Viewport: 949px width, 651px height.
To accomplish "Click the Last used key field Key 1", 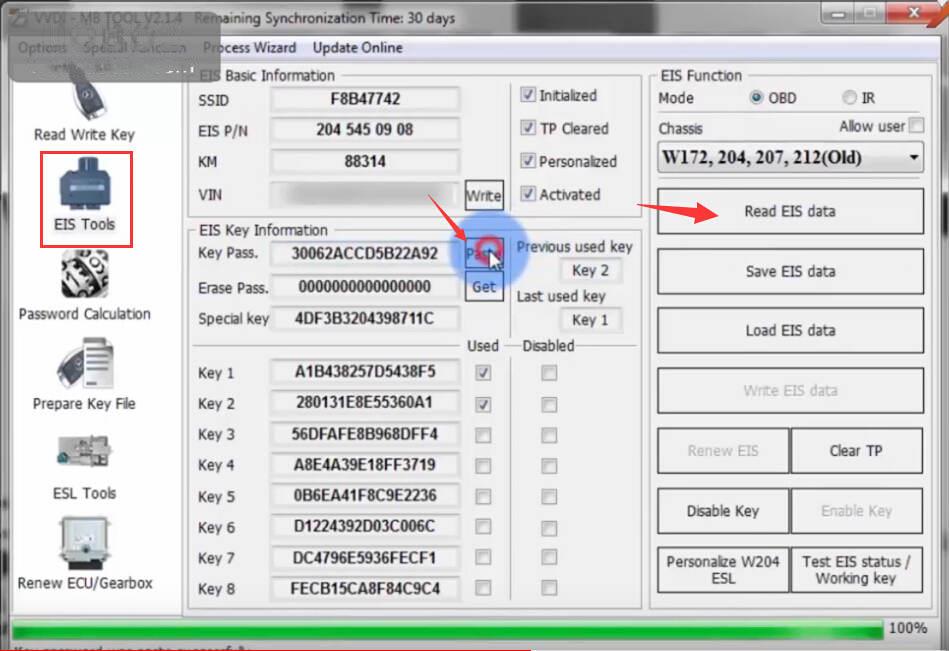I will pyautogui.click(x=591, y=319).
